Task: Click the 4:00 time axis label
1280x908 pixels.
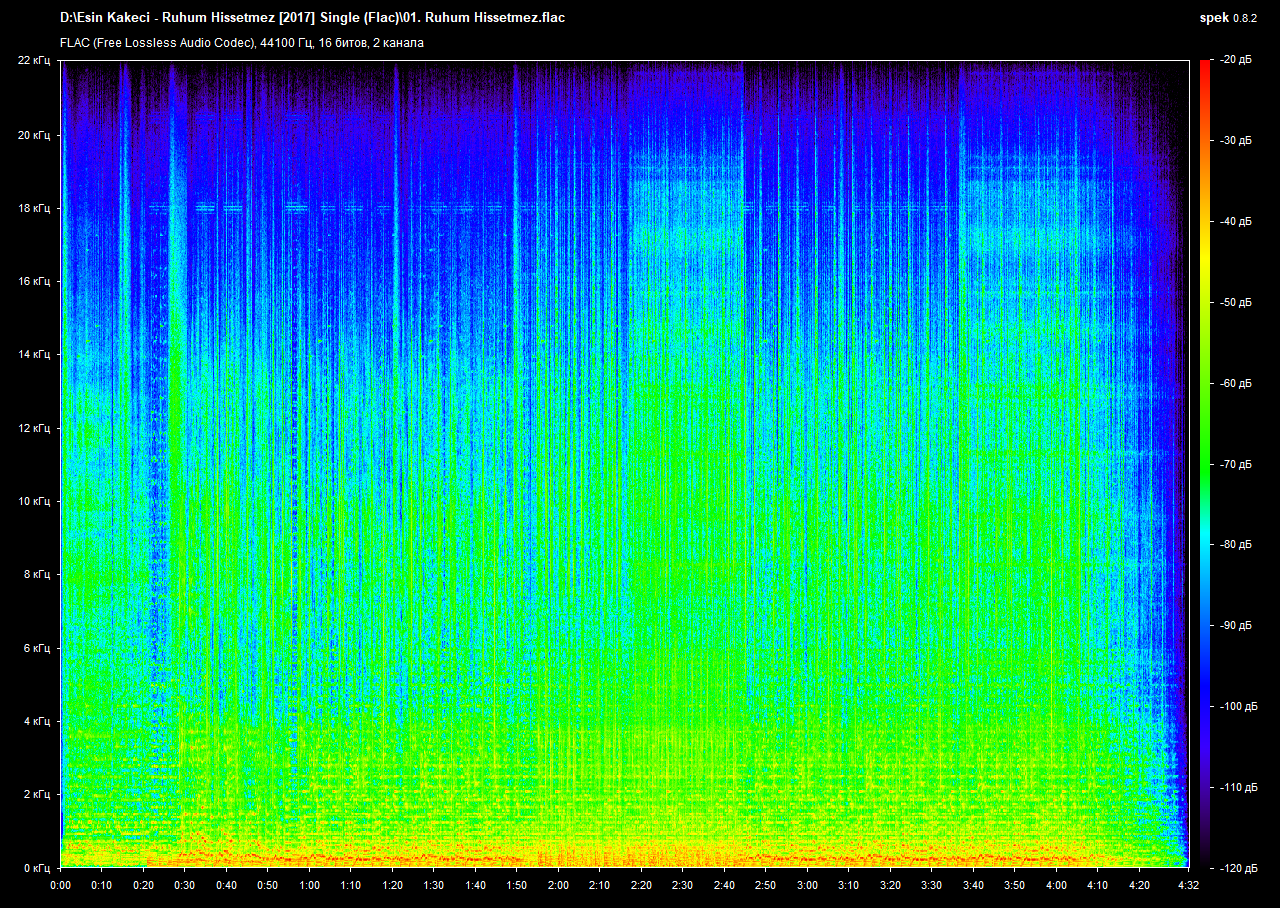Action: pos(1056,886)
